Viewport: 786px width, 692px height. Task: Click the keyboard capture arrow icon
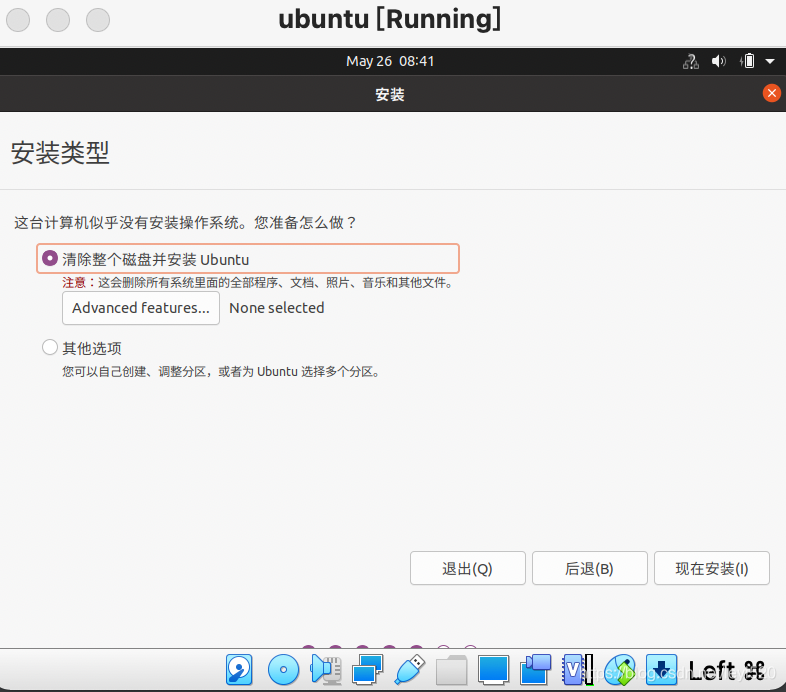coord(661,670)
